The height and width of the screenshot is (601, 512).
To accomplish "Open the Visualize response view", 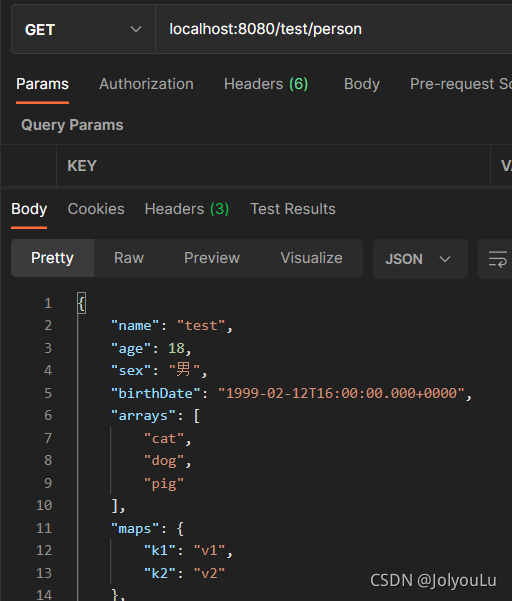I will point(312,258).
